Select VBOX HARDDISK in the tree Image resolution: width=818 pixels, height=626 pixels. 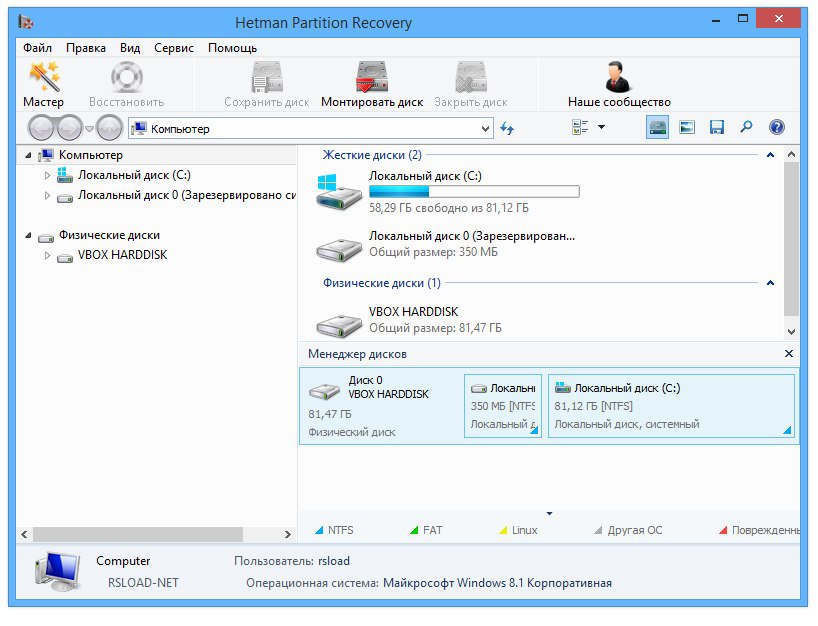click(x=123, y=255)
